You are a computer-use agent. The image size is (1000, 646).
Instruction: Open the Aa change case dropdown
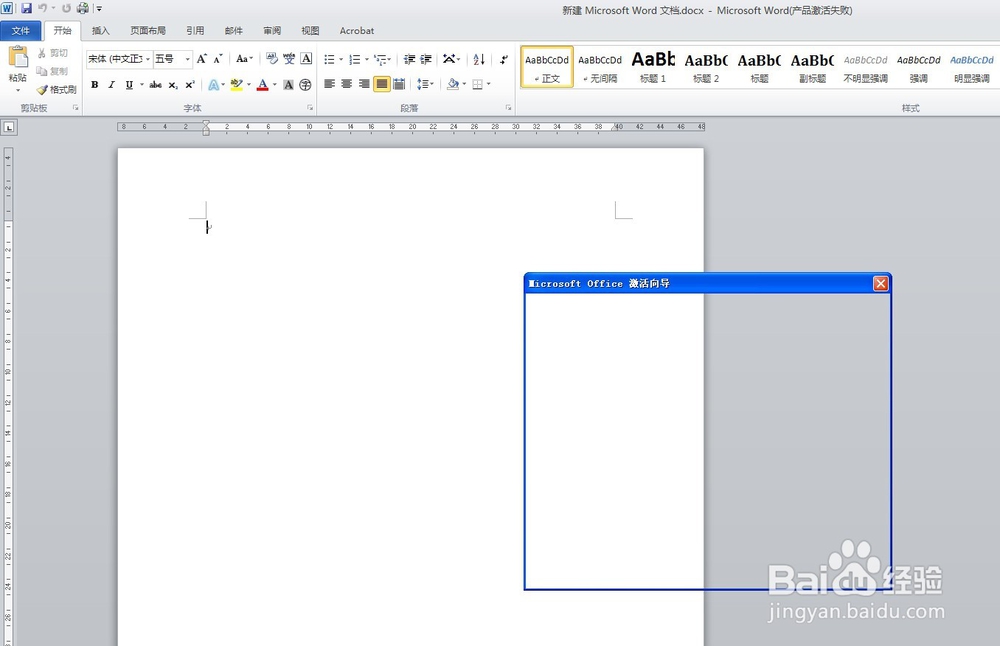coord(244,59)
